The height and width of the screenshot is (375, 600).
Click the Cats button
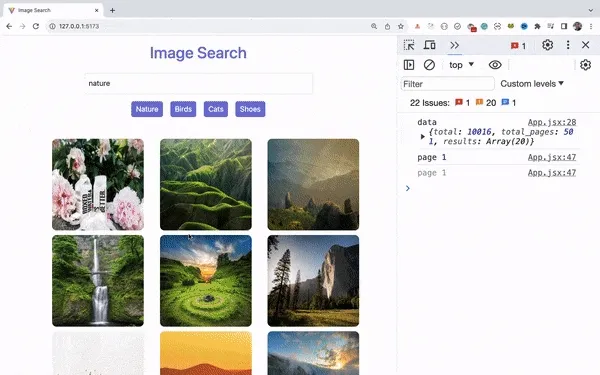click(216, 109)
